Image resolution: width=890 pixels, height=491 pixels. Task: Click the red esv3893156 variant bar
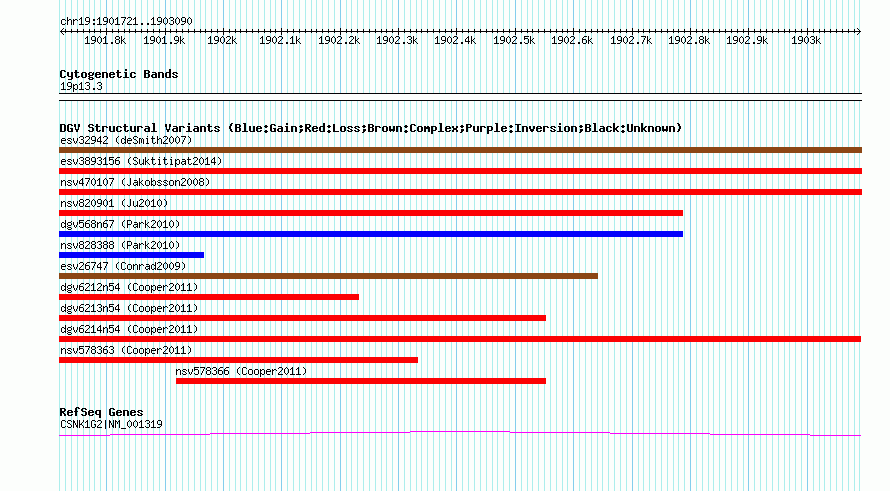click(x=460, y=171)
